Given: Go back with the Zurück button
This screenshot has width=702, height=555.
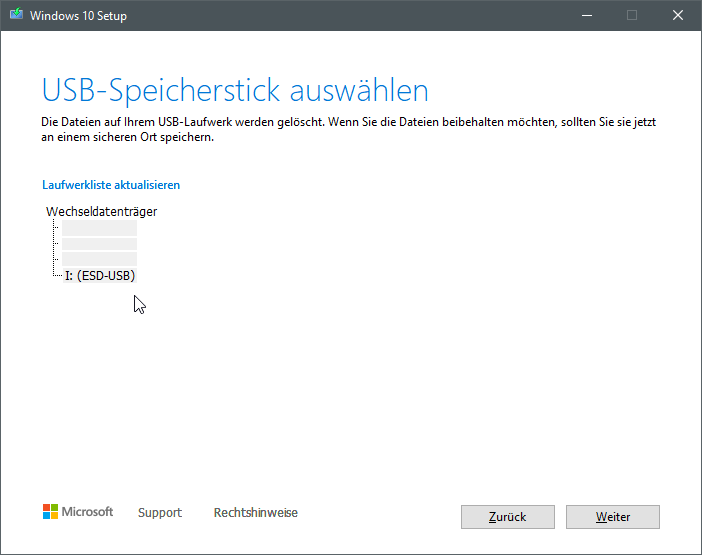Looking at the screenshot, I should coord(507,517).
